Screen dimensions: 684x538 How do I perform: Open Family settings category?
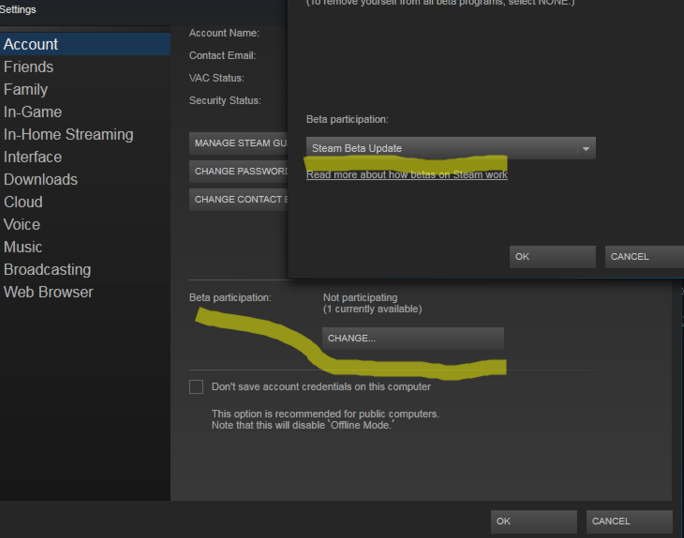(26, 89)
